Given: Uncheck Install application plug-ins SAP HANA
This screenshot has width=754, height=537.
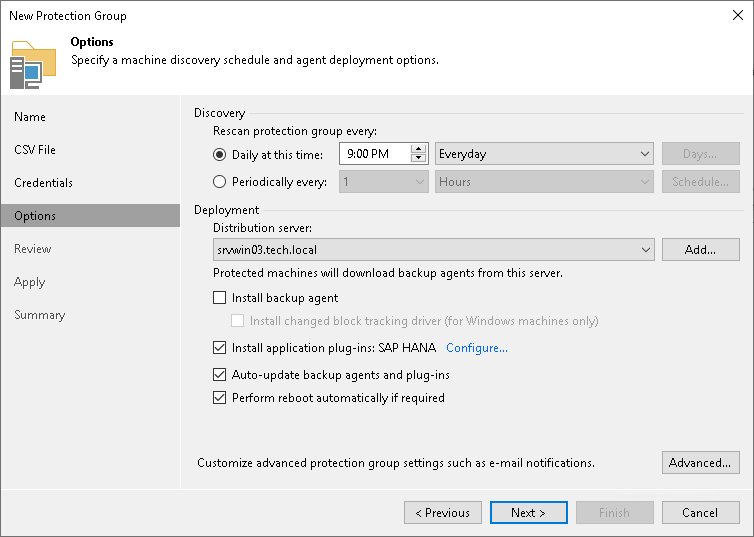Looking at the screenshot, I should [x=219, y=348].
